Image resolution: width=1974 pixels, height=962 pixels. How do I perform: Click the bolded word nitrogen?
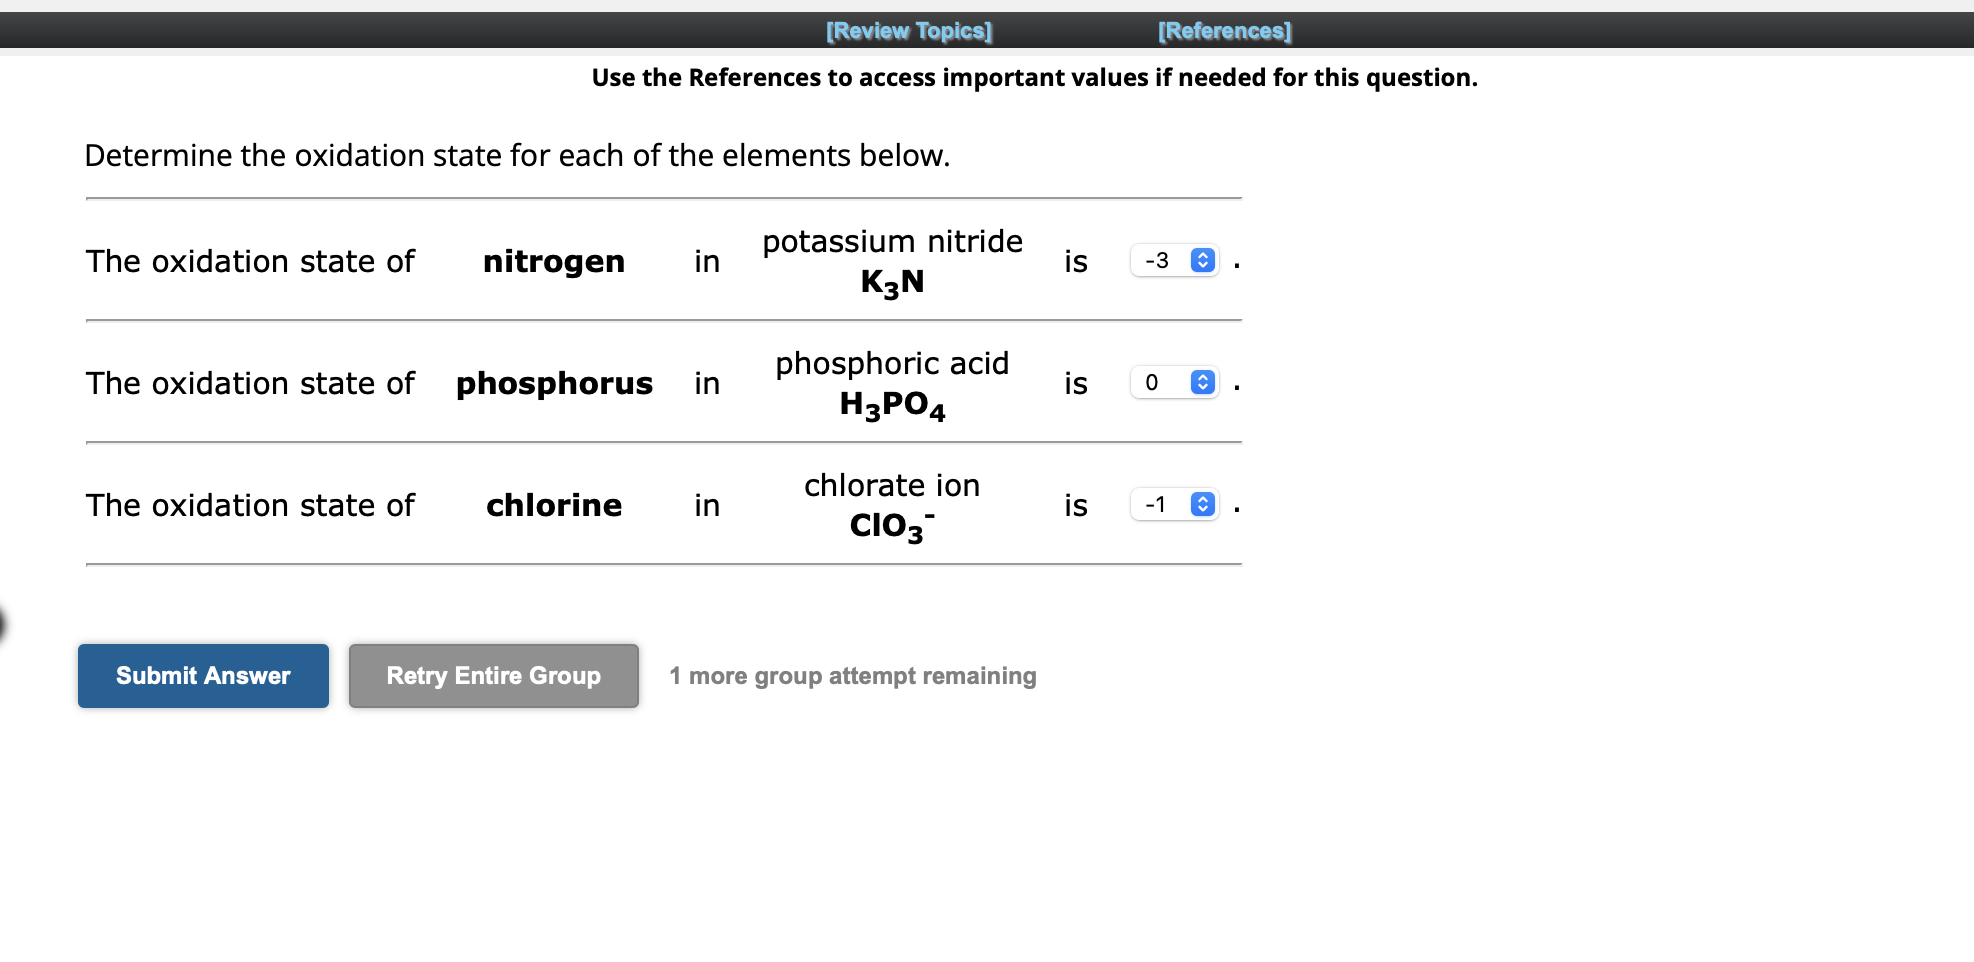[553, 261]
